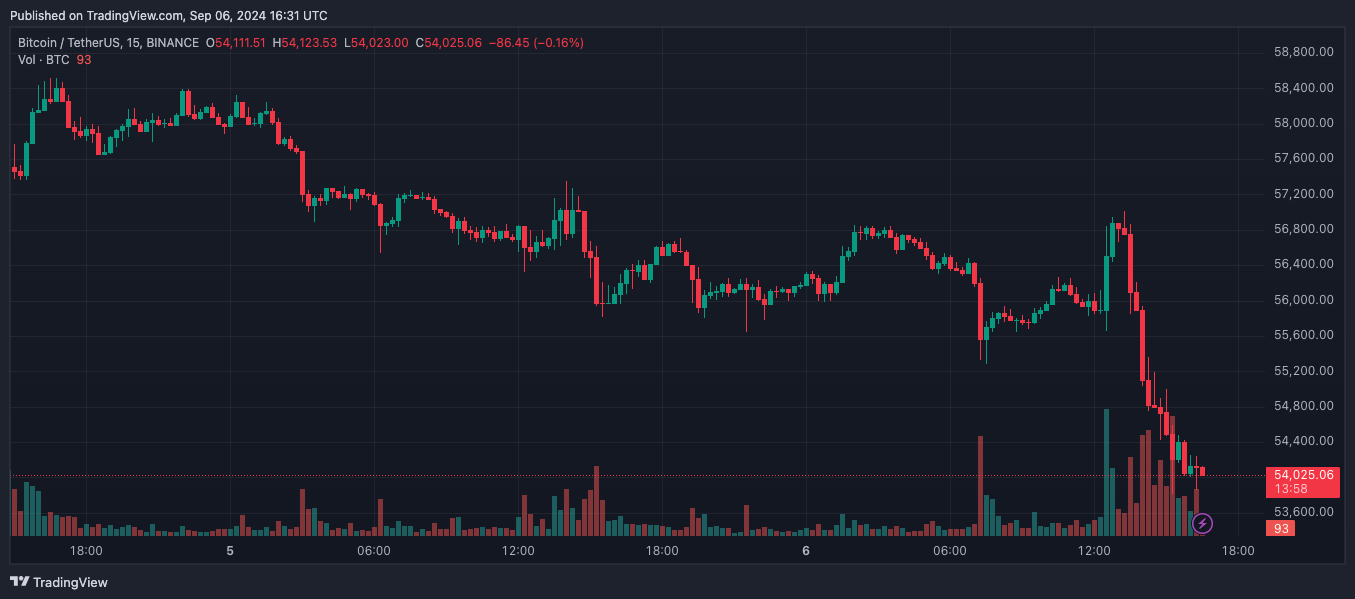Viewport: 1355px width, 599px height.
Task: Click the TradingView logo icon
Action: [x=19, y=582]
